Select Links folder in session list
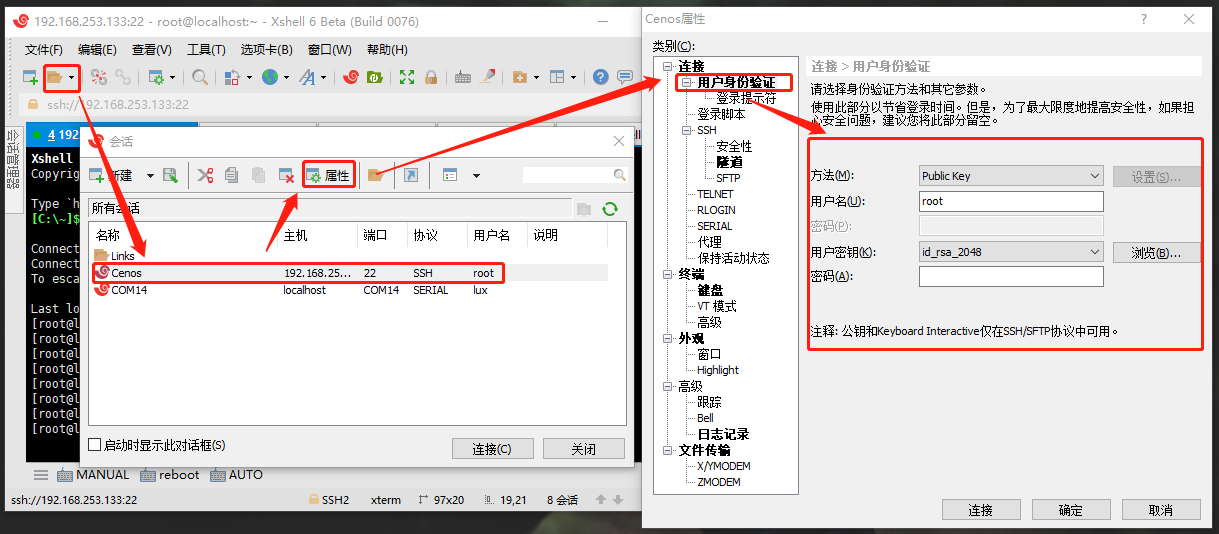The image size is (1219, 534). coord(115,256)
